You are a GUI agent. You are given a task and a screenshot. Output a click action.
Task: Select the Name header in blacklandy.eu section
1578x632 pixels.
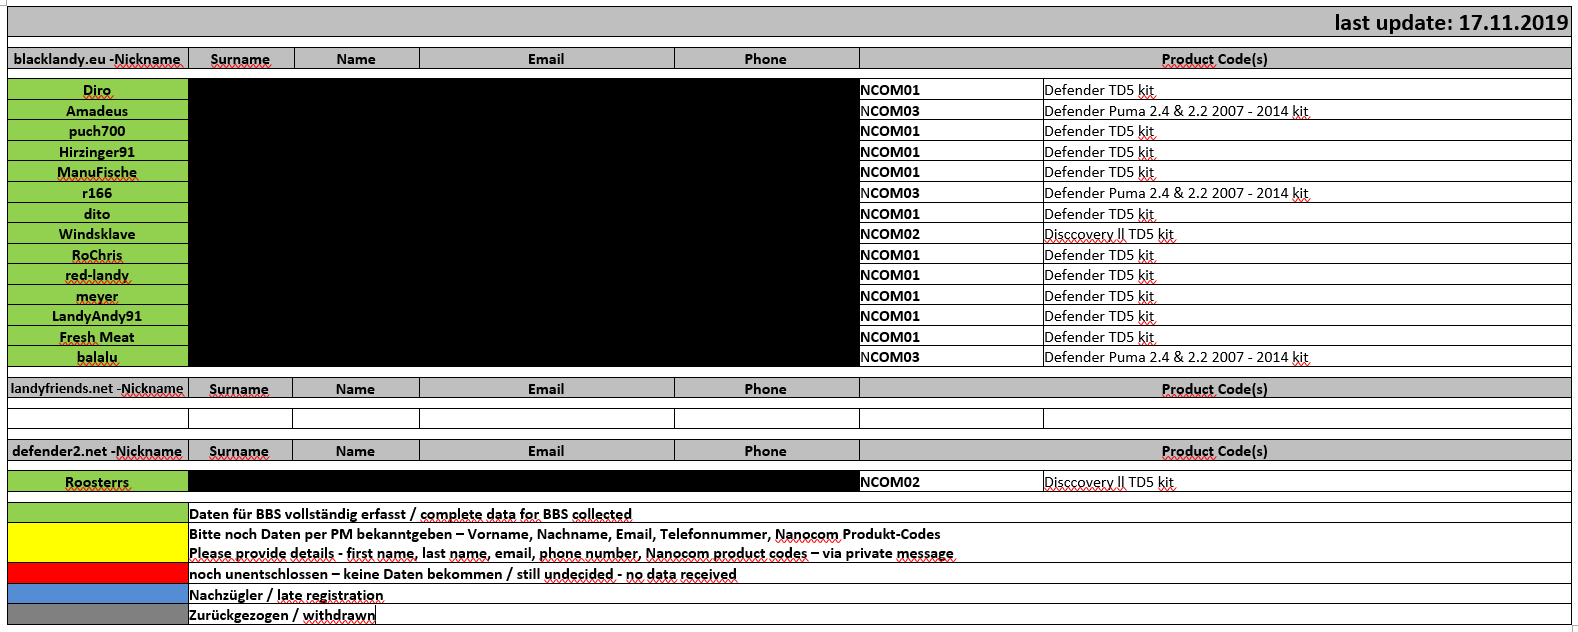tap(356, 59)
